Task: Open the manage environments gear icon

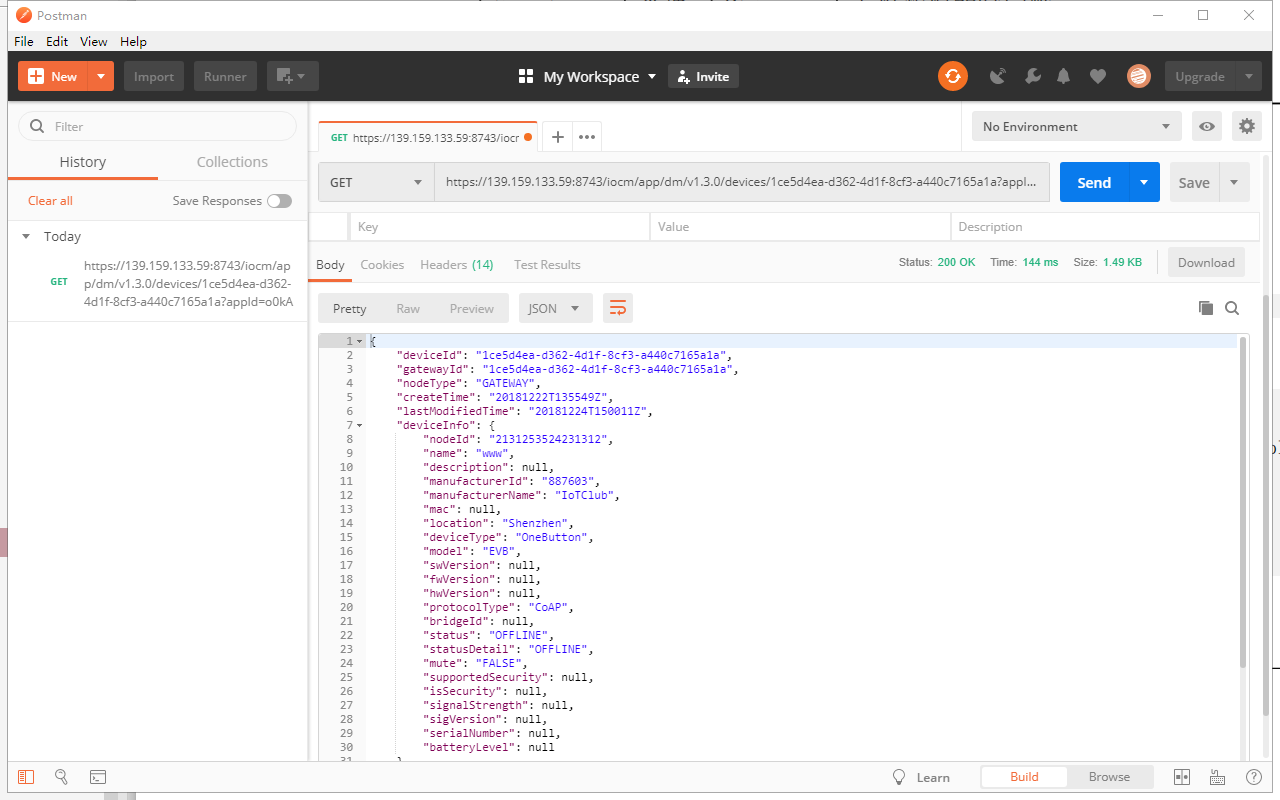Action: (1246, 126)
